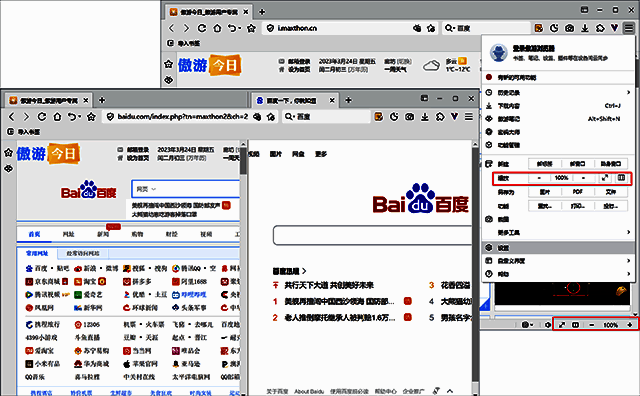This screenshot has height=396, width=640.
Task: Zoom out with the minus in the bottom status bar
Action: pyautogui.click(x=592, y=325)
